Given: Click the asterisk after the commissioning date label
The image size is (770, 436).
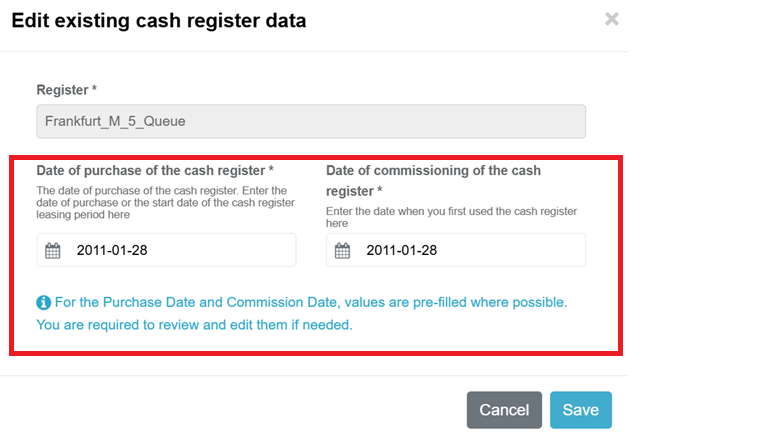Looking at the screenshot, I should (379, 191).
